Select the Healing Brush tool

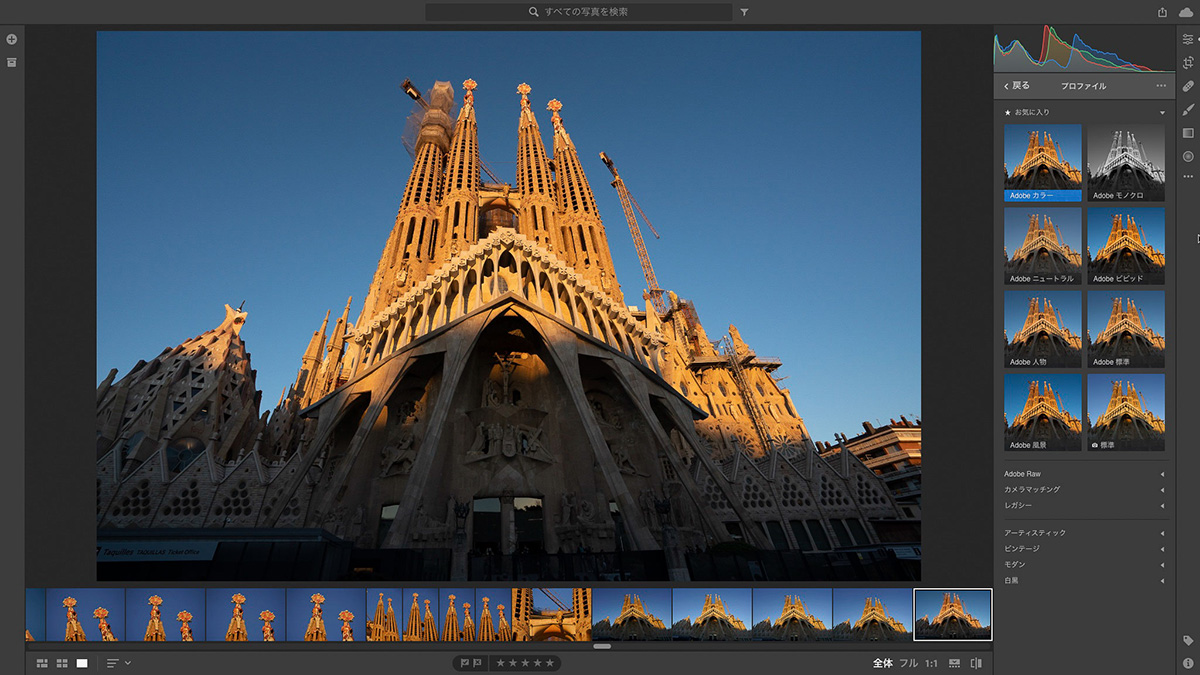[1188, 86]
